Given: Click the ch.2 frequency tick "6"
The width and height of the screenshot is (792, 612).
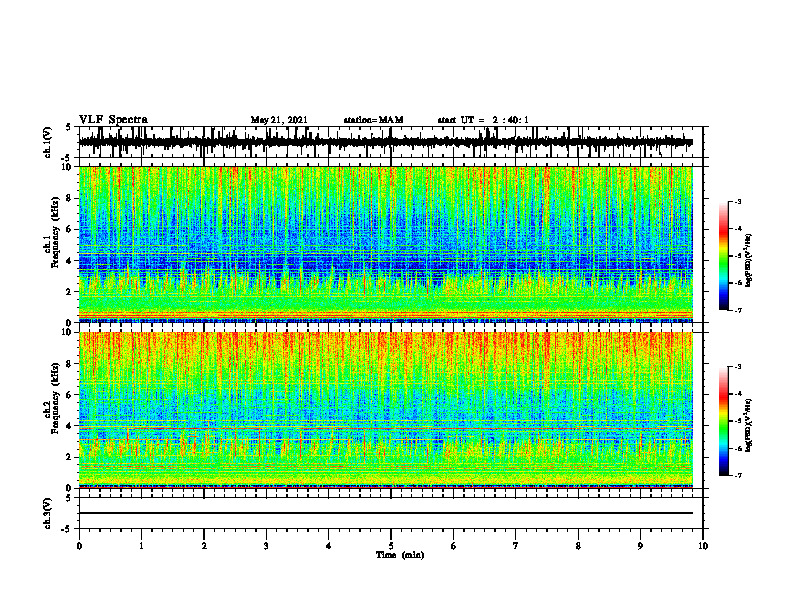Looking at the screenshot, I should tap(70, 395).
